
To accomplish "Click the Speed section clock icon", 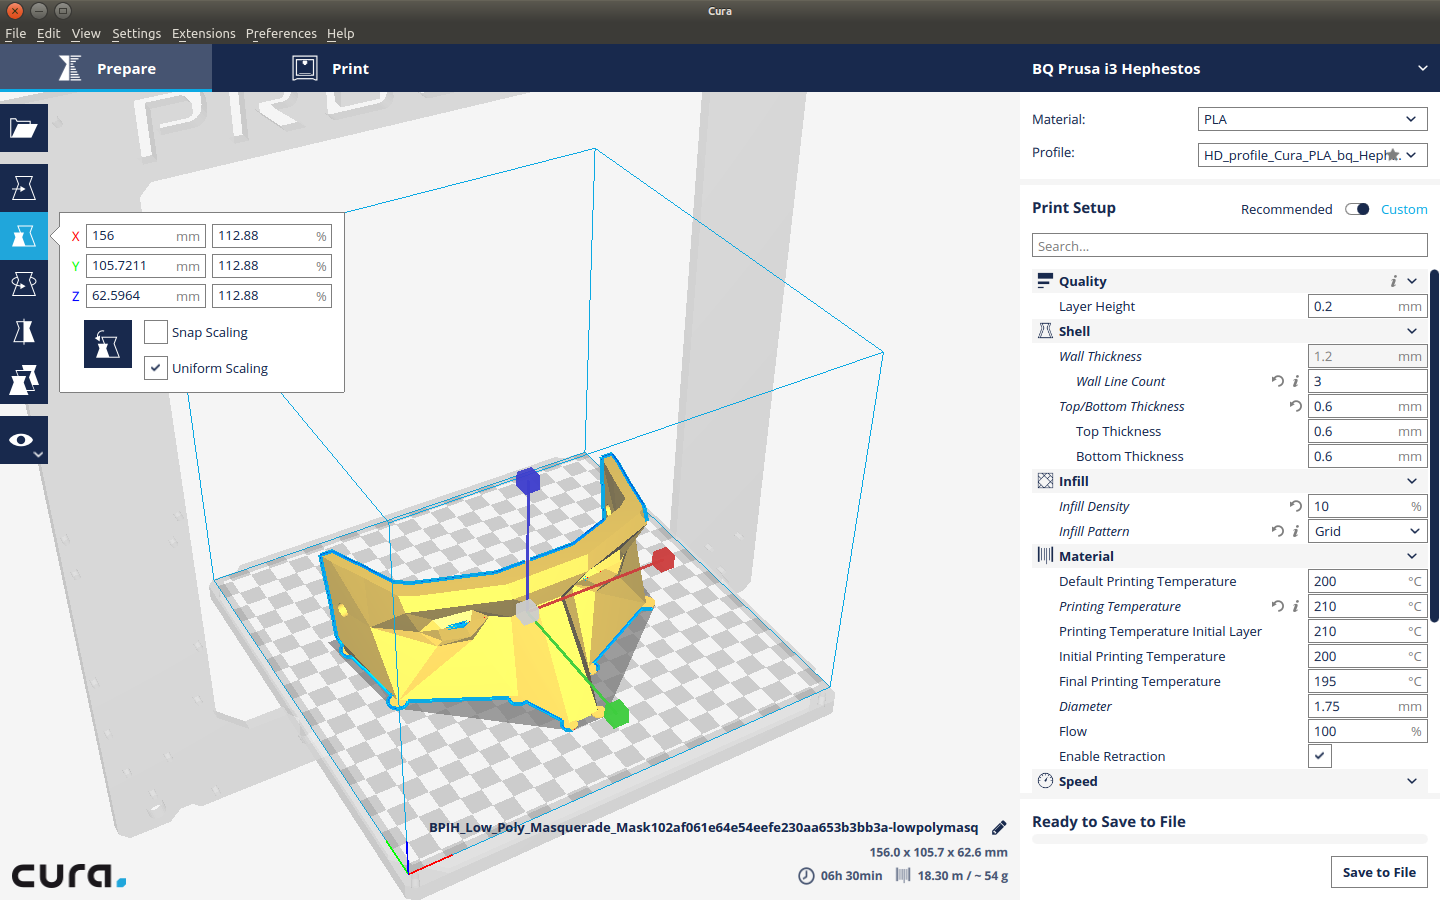I will [x=1045, y=781].
